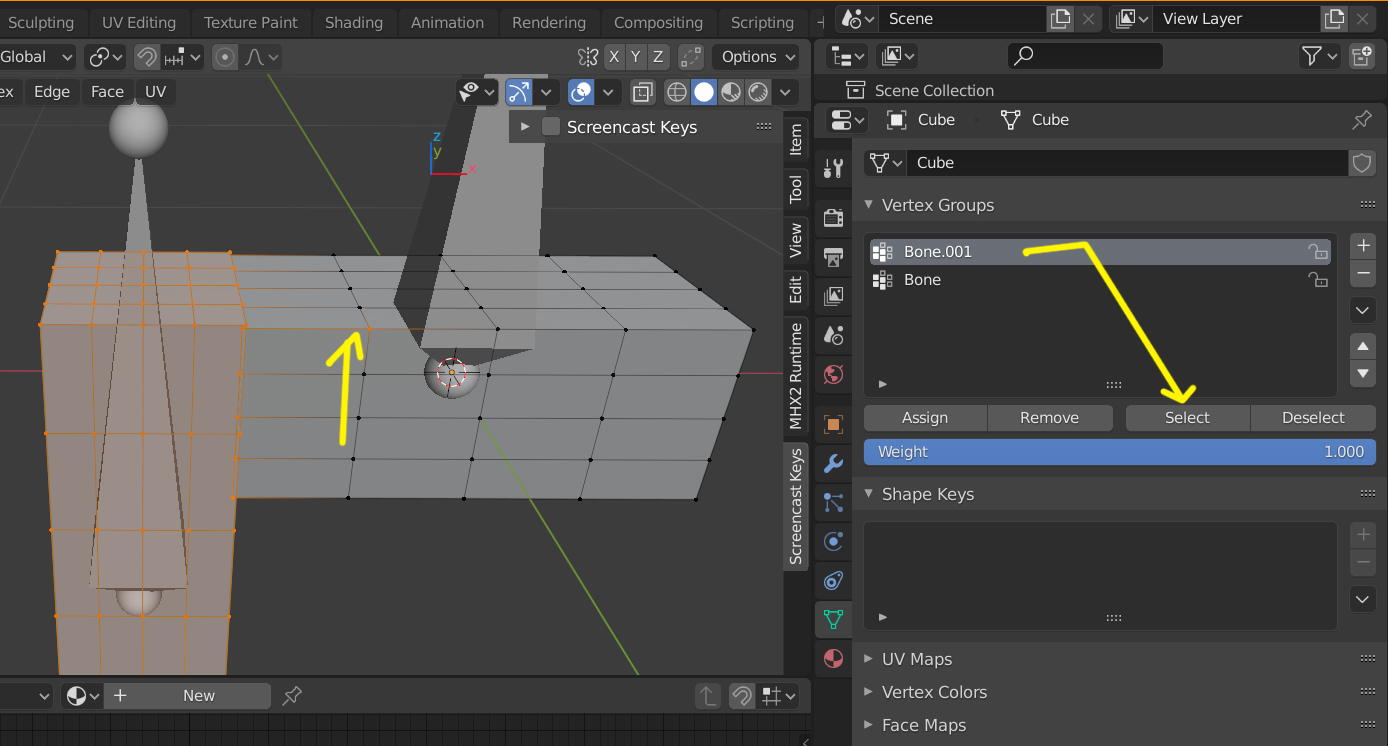Switch to the UV Editing workspace tab
The width and height of the screenshot is (1388, 746).
(139, 22)
